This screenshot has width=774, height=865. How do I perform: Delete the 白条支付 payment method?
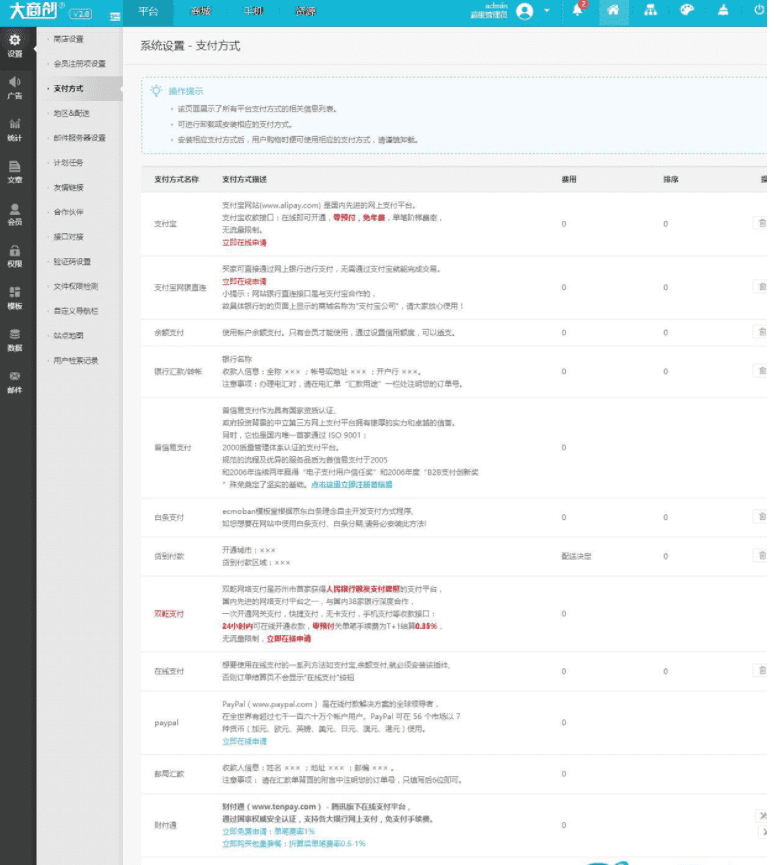[x=761, y=517]
